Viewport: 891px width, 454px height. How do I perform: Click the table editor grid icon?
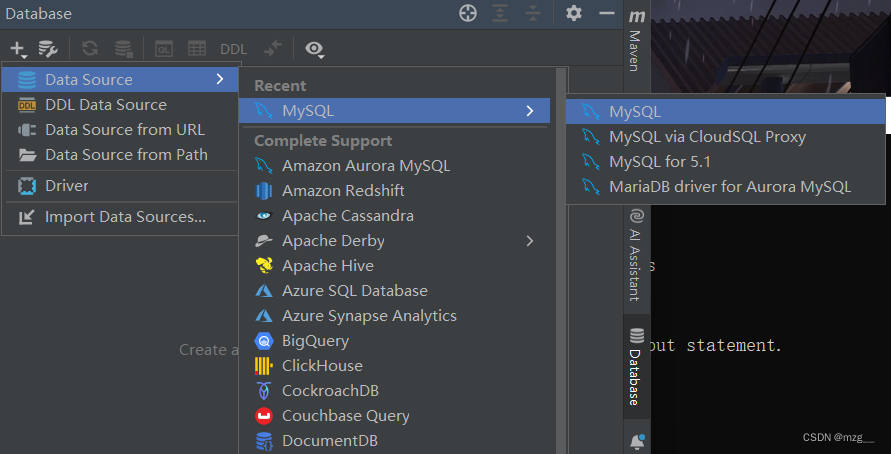(197, 49)
